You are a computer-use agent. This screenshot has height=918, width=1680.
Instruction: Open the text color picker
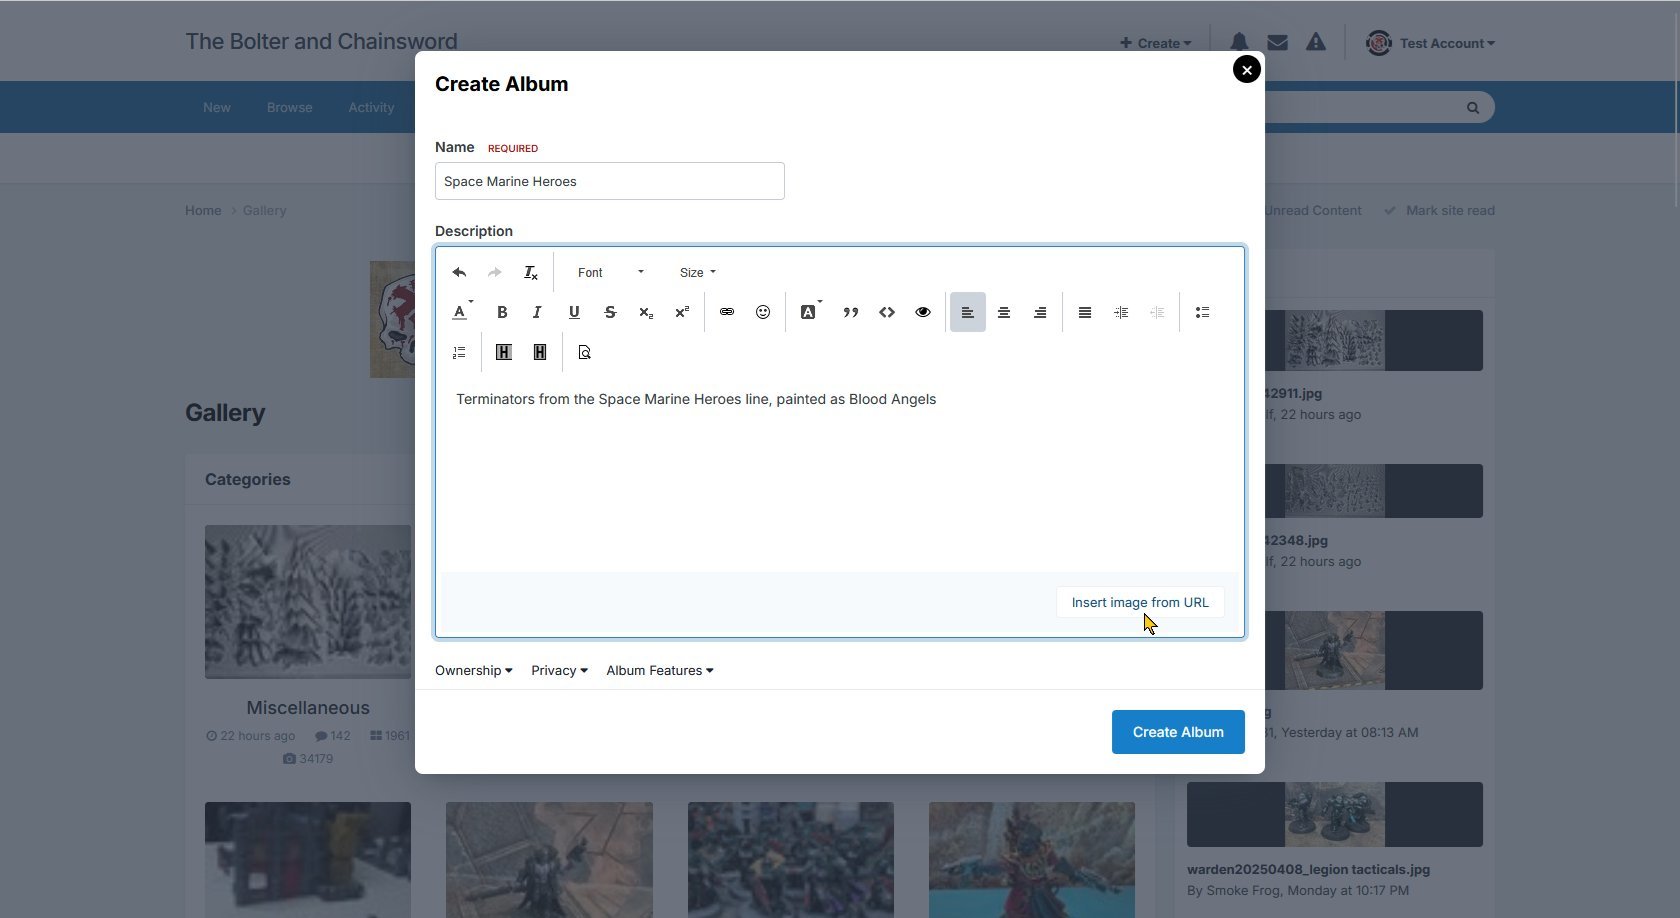coord(461,312)
